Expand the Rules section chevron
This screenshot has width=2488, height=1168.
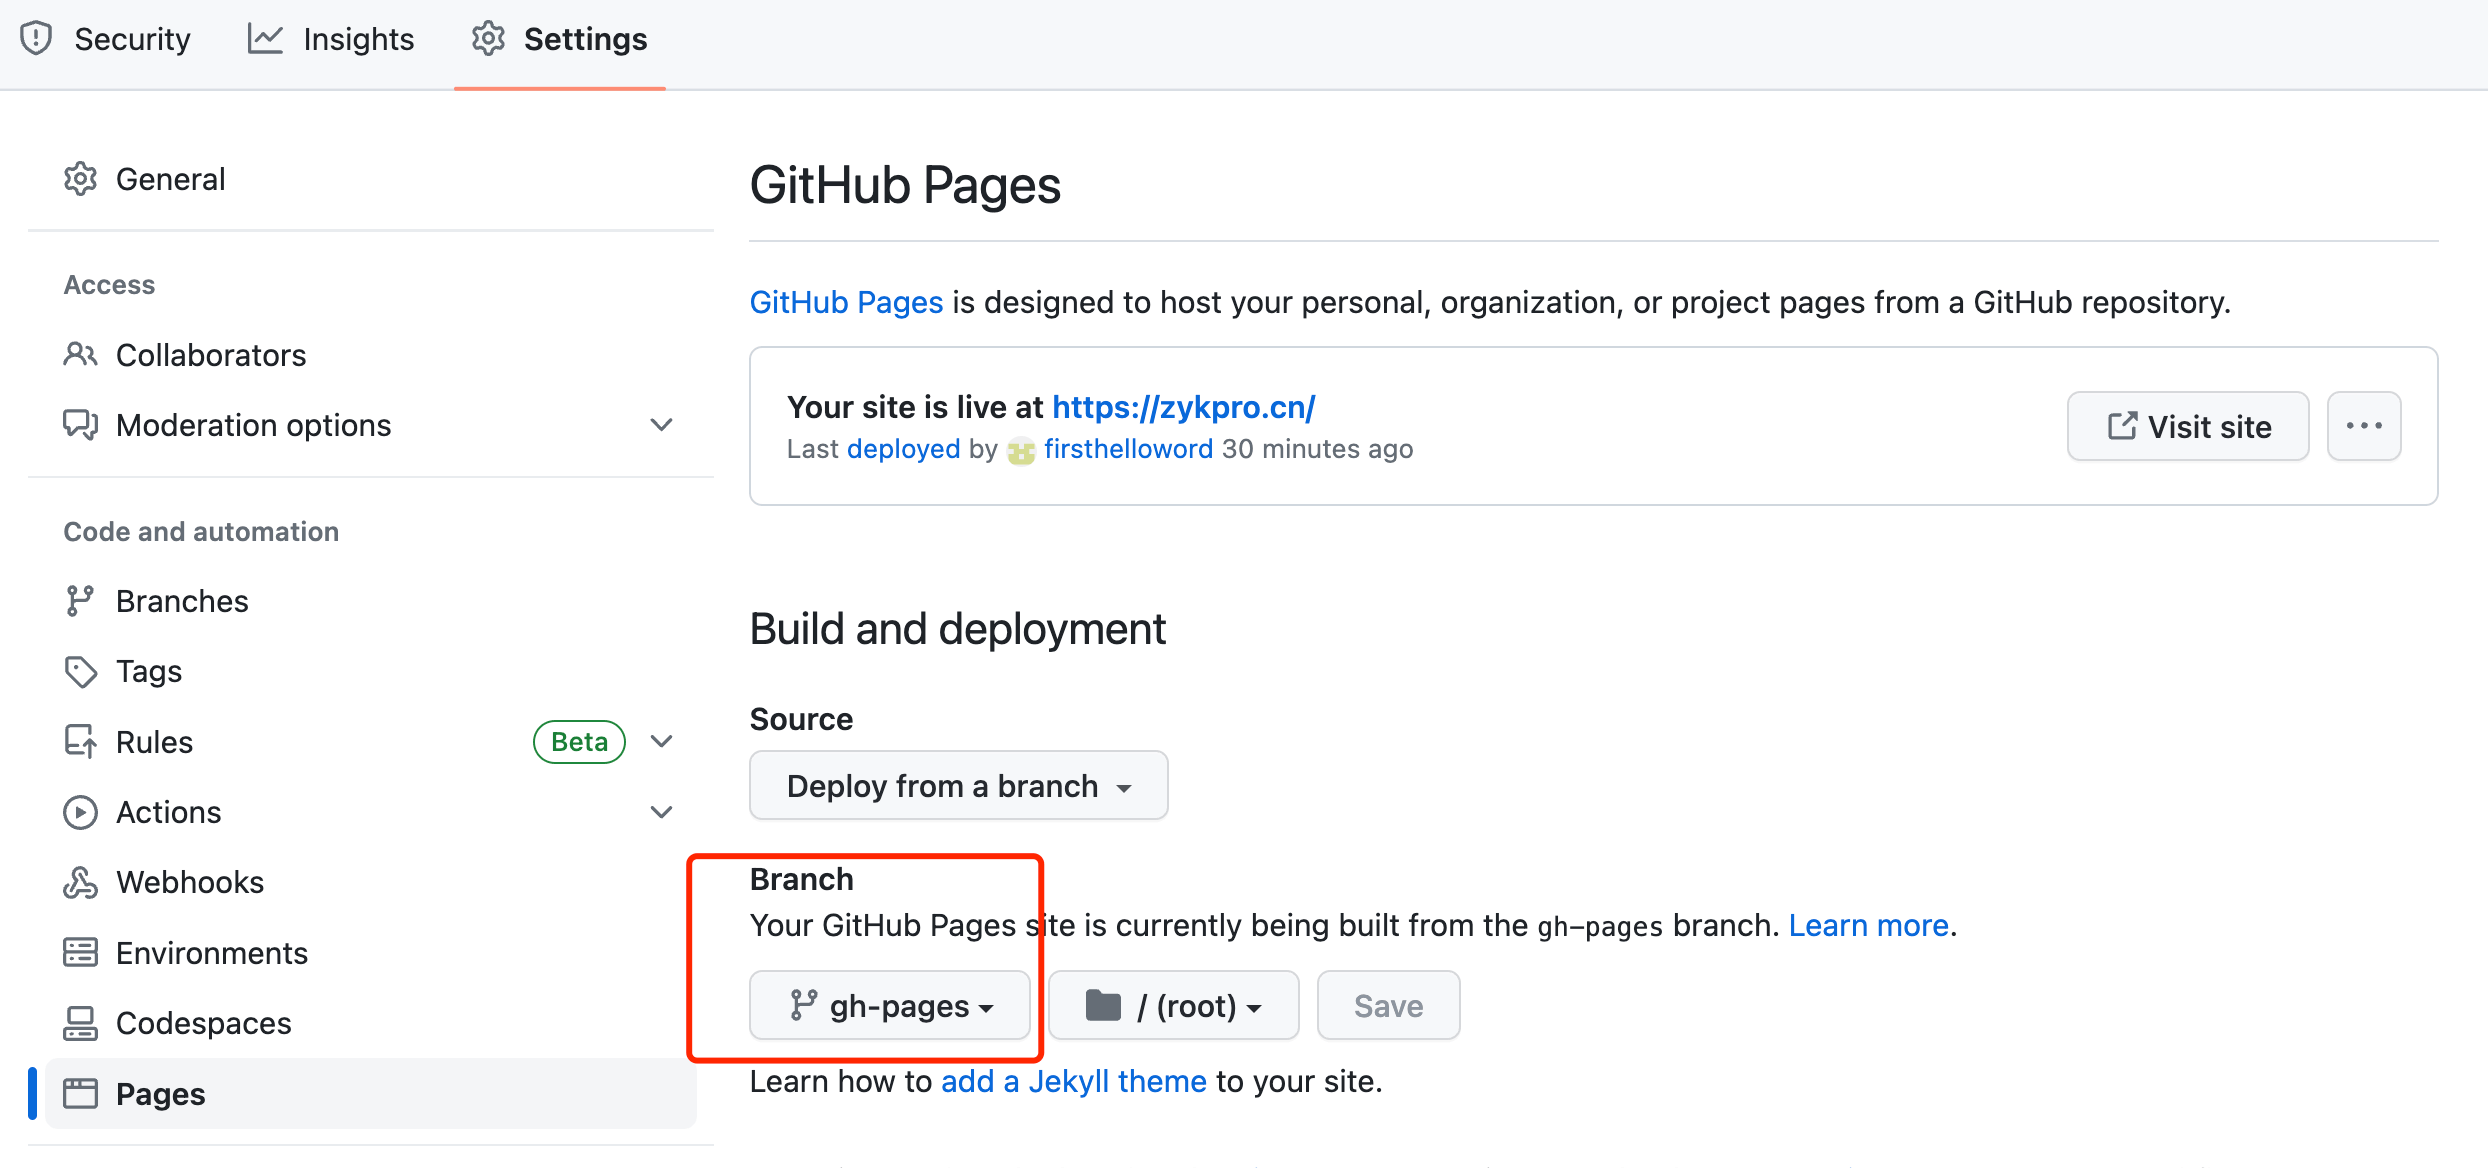point(661,741)
